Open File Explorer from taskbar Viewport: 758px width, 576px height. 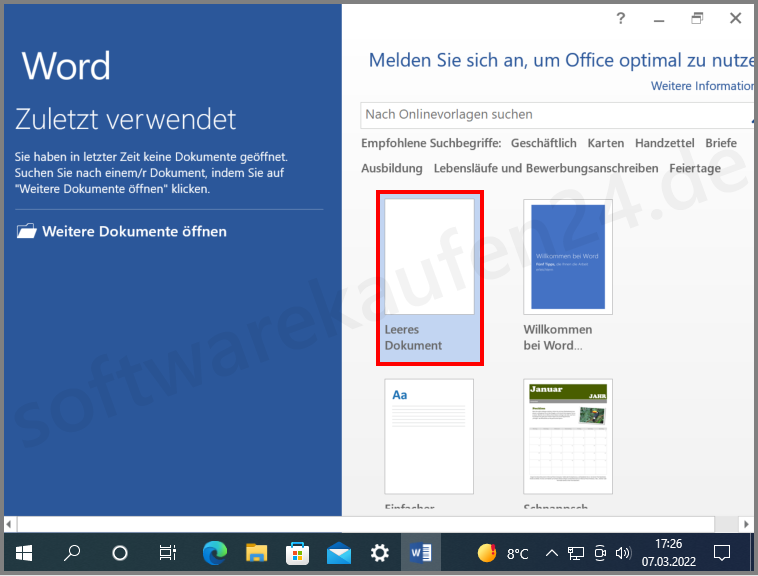(x=256, y=553)
